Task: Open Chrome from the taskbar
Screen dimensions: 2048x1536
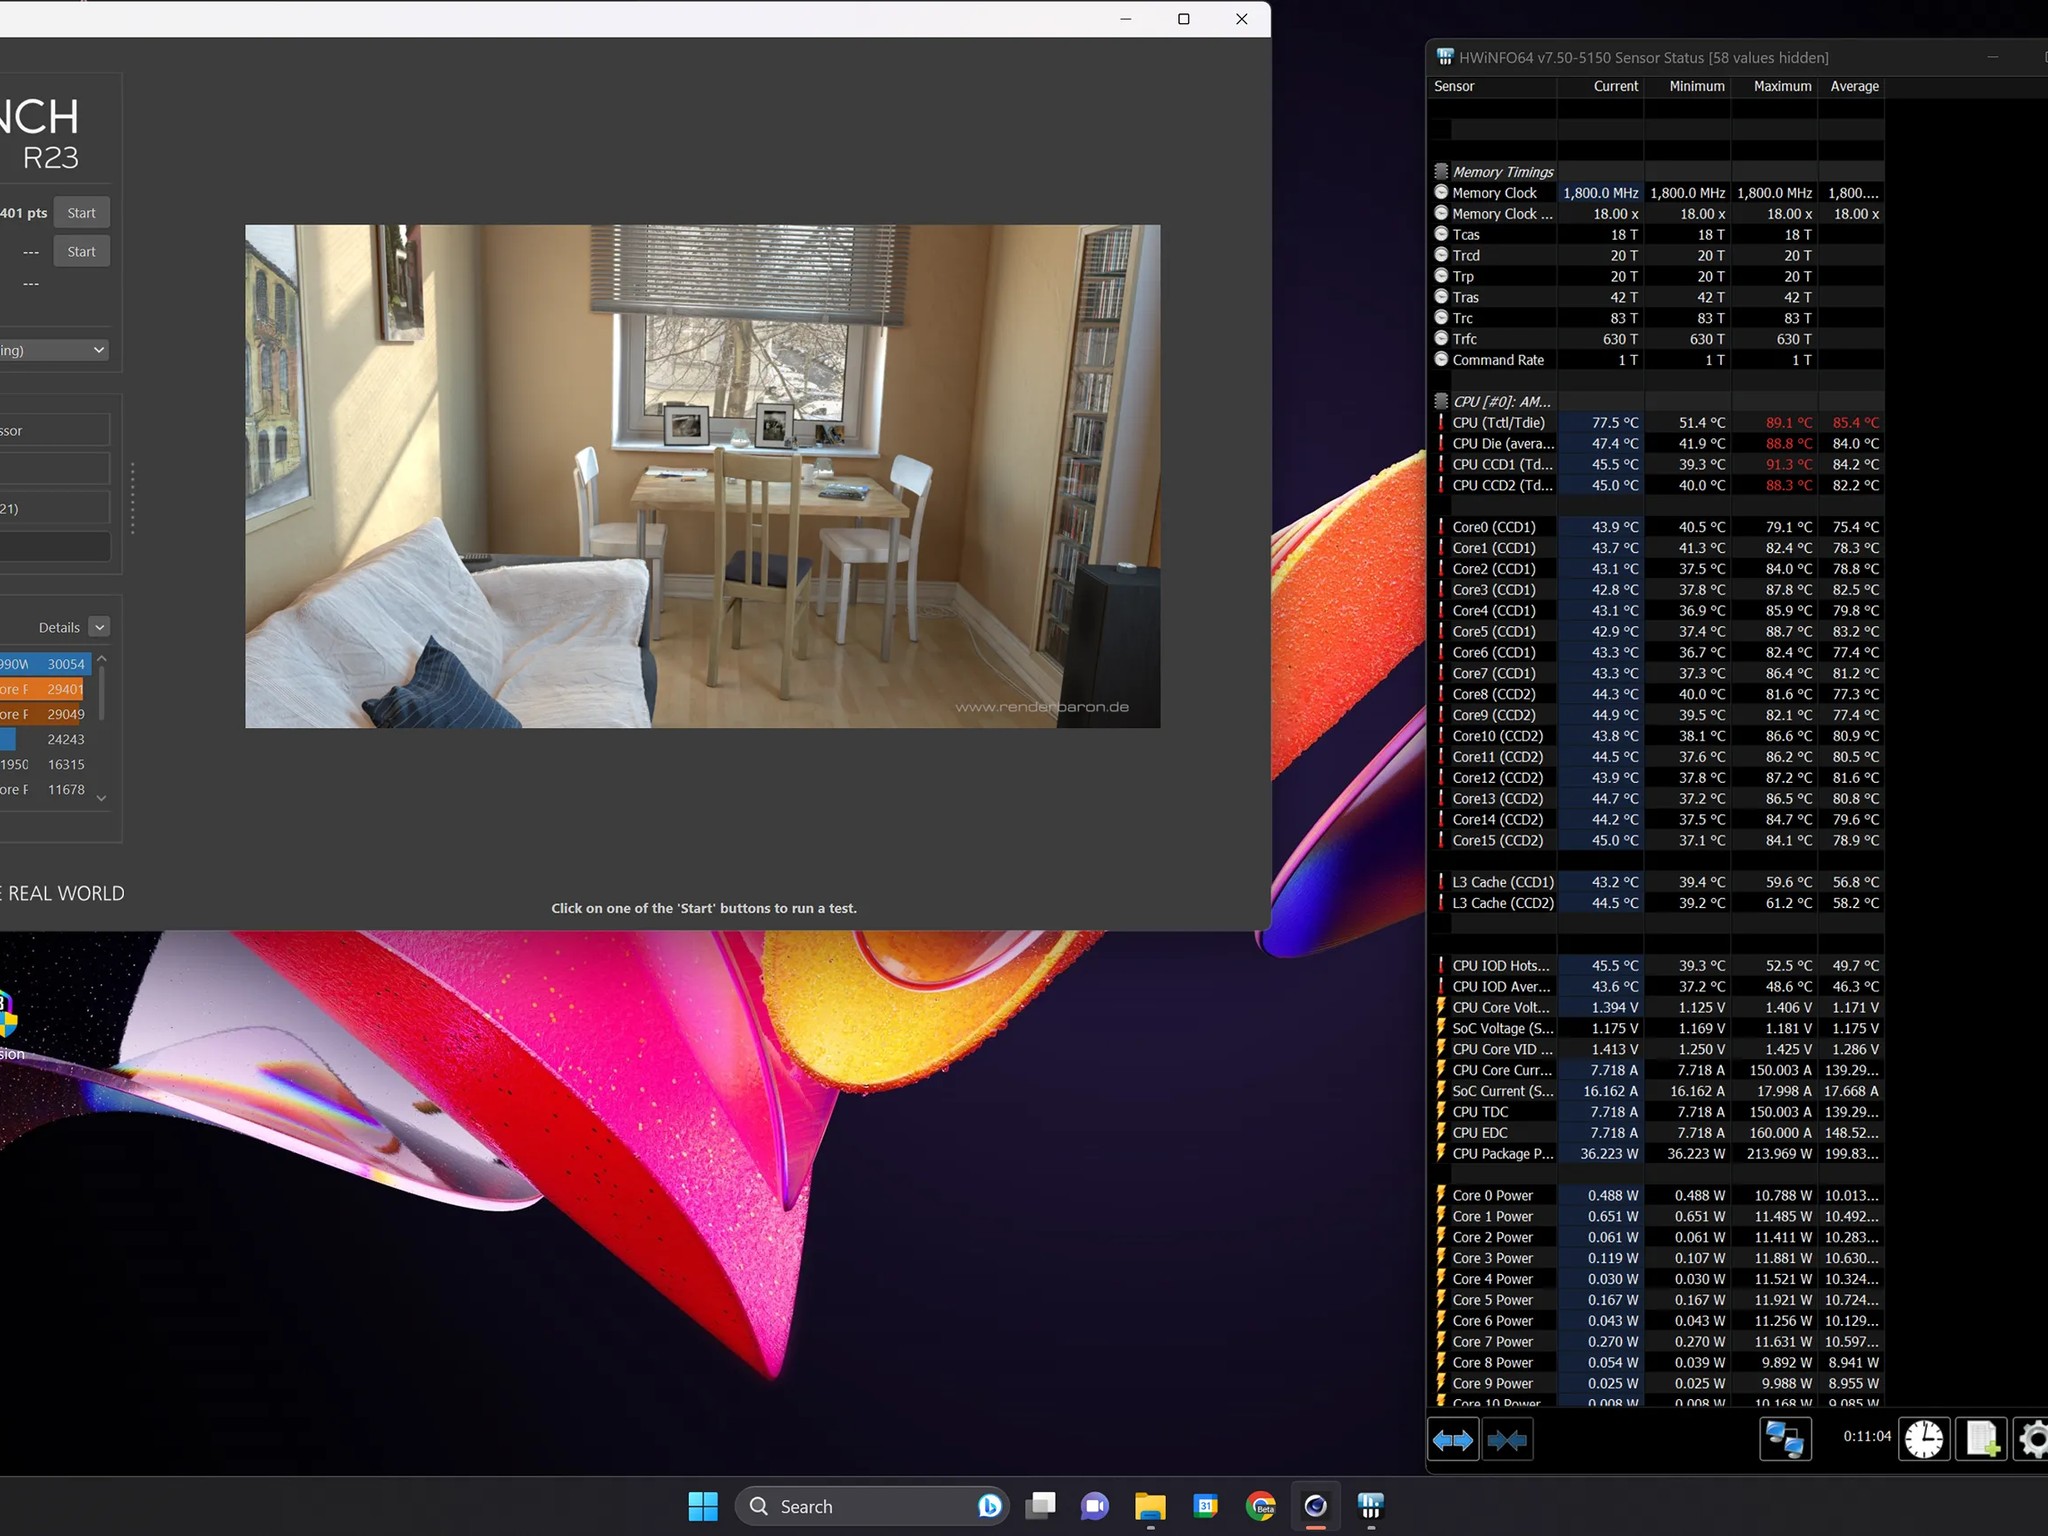Action: coord(1260,1507)
